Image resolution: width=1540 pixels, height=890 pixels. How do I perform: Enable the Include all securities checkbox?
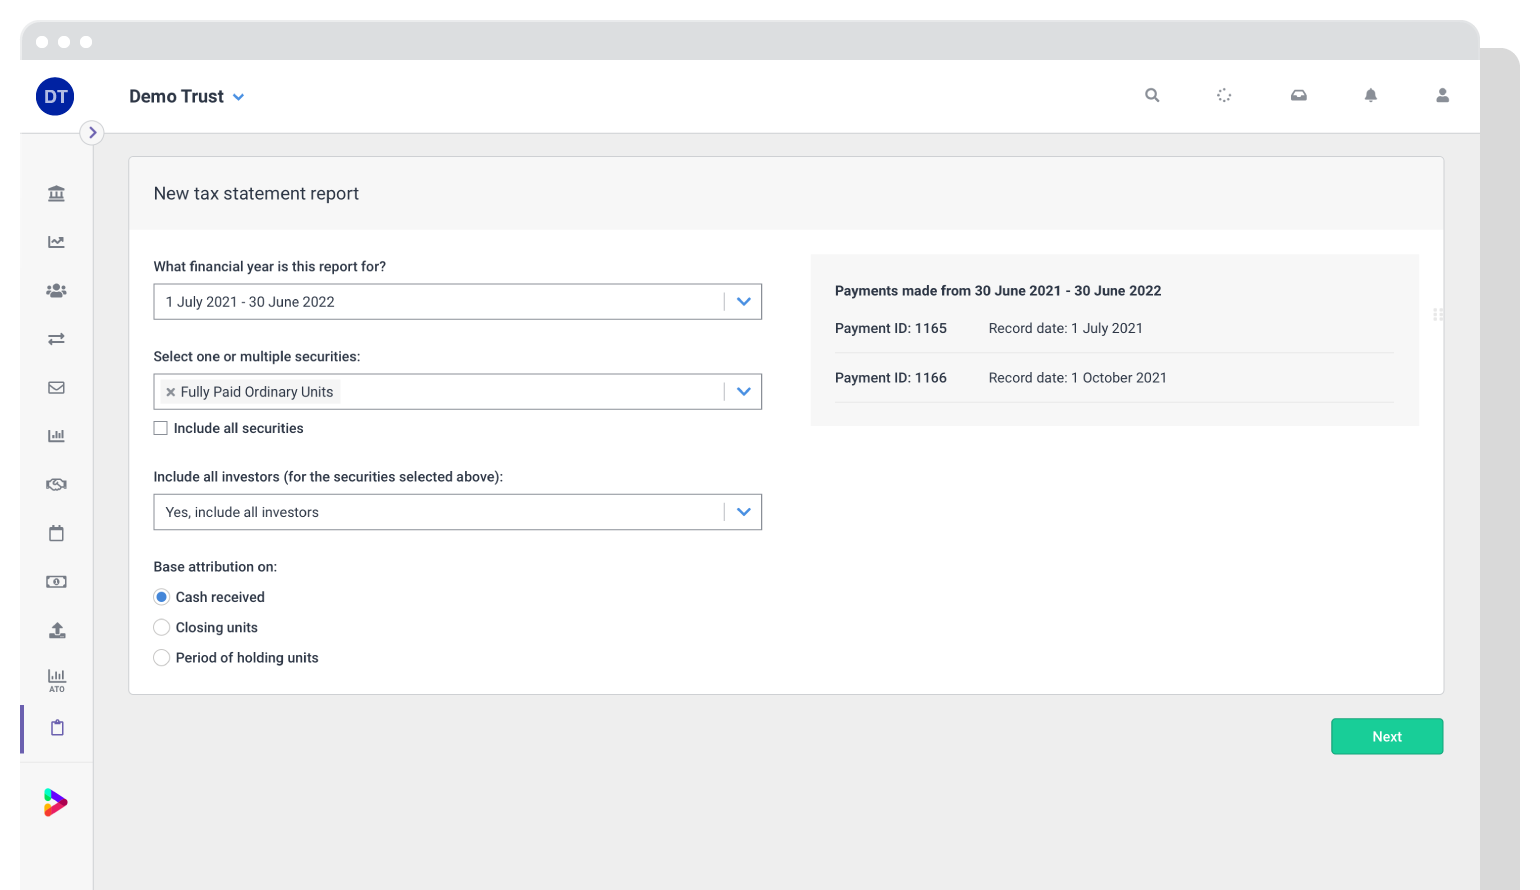pyautogui.click(x=161, y=428)
